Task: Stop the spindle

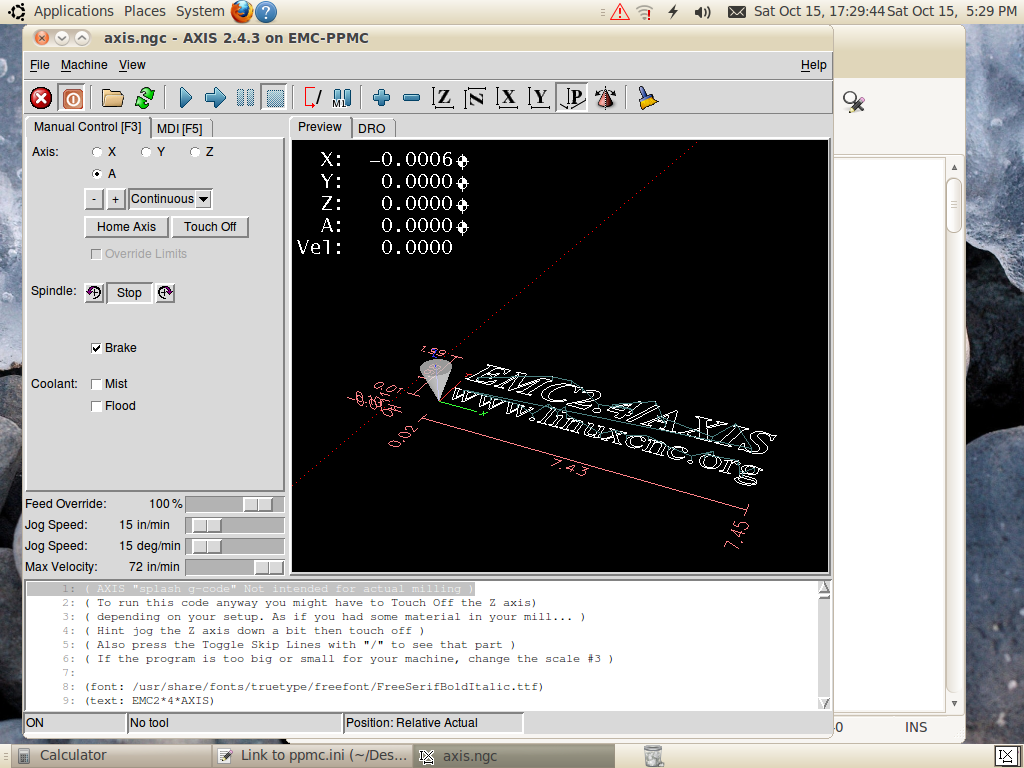Action: [x=129, y=293]
